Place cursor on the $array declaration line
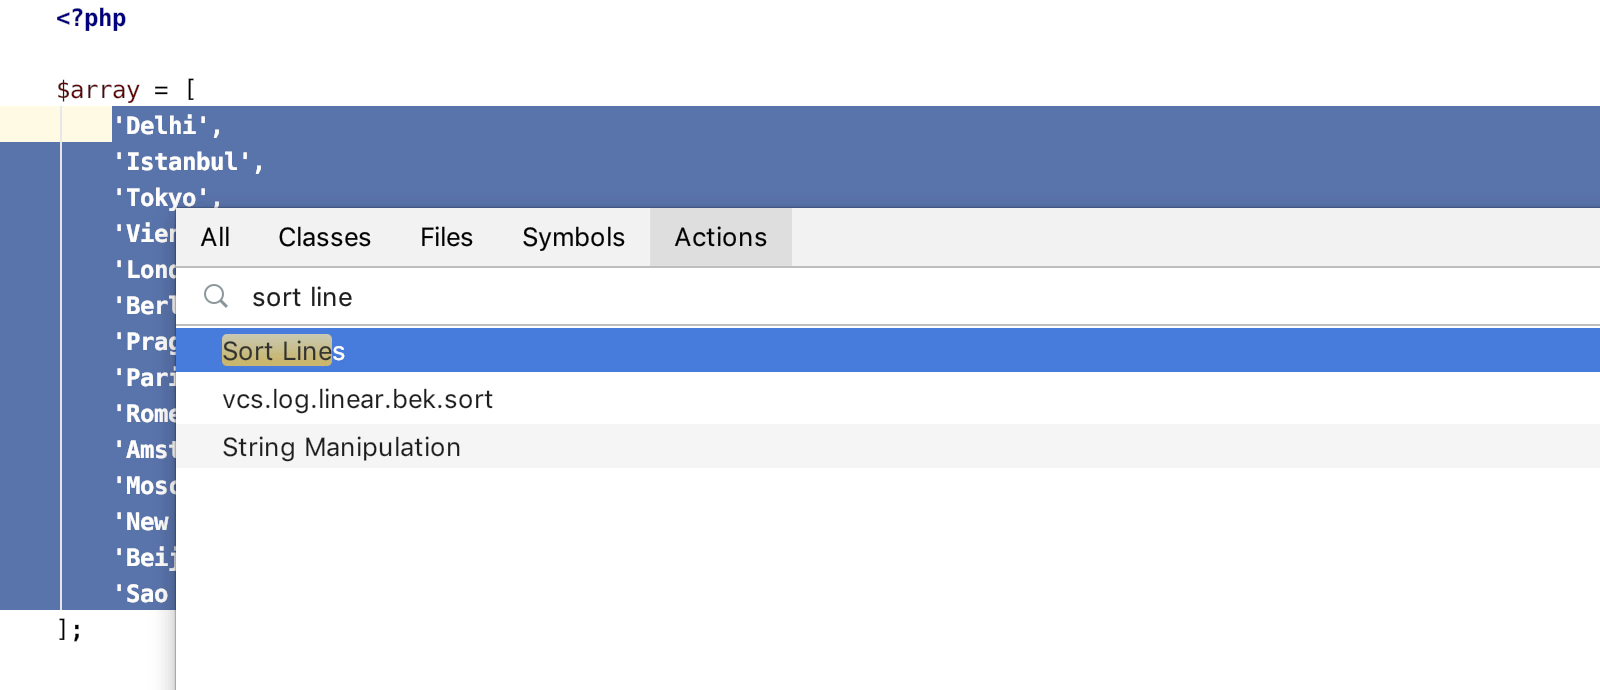The height and width of the screenshot is (690, 1600). tap(125, 89)
